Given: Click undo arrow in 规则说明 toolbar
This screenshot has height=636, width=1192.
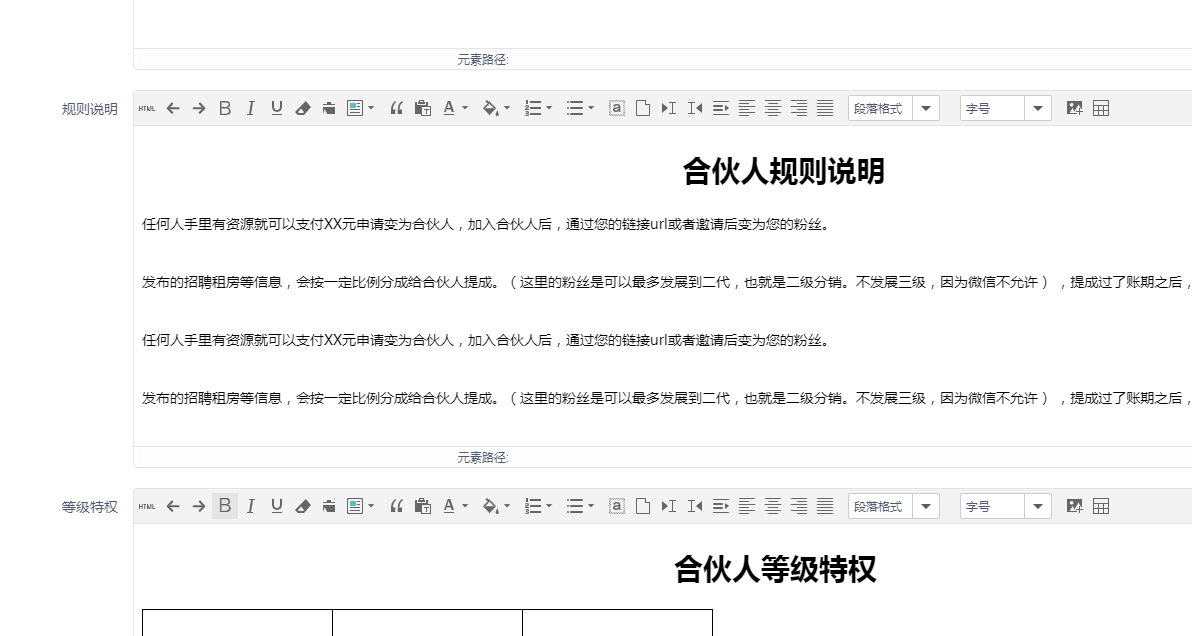Looking at the screenshot, I should point(173,109).
